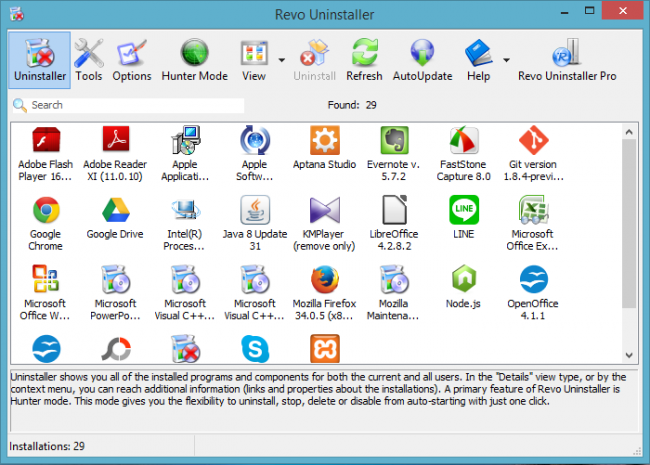Select the orange XAMPP icon

tap(325, 349)
